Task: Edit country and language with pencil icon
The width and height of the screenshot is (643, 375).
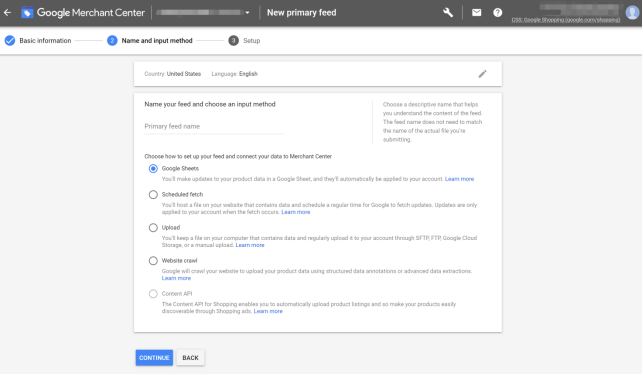Action: pos(483,74)
